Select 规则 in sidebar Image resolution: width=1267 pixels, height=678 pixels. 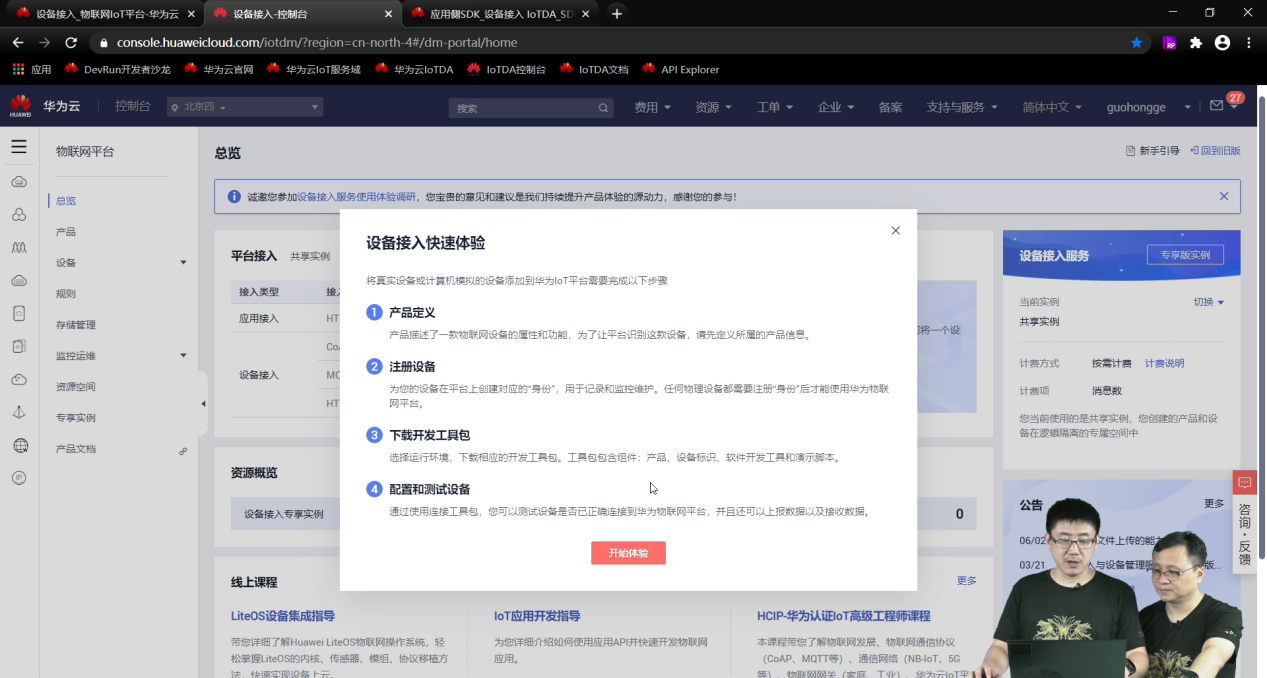[66, 293]
